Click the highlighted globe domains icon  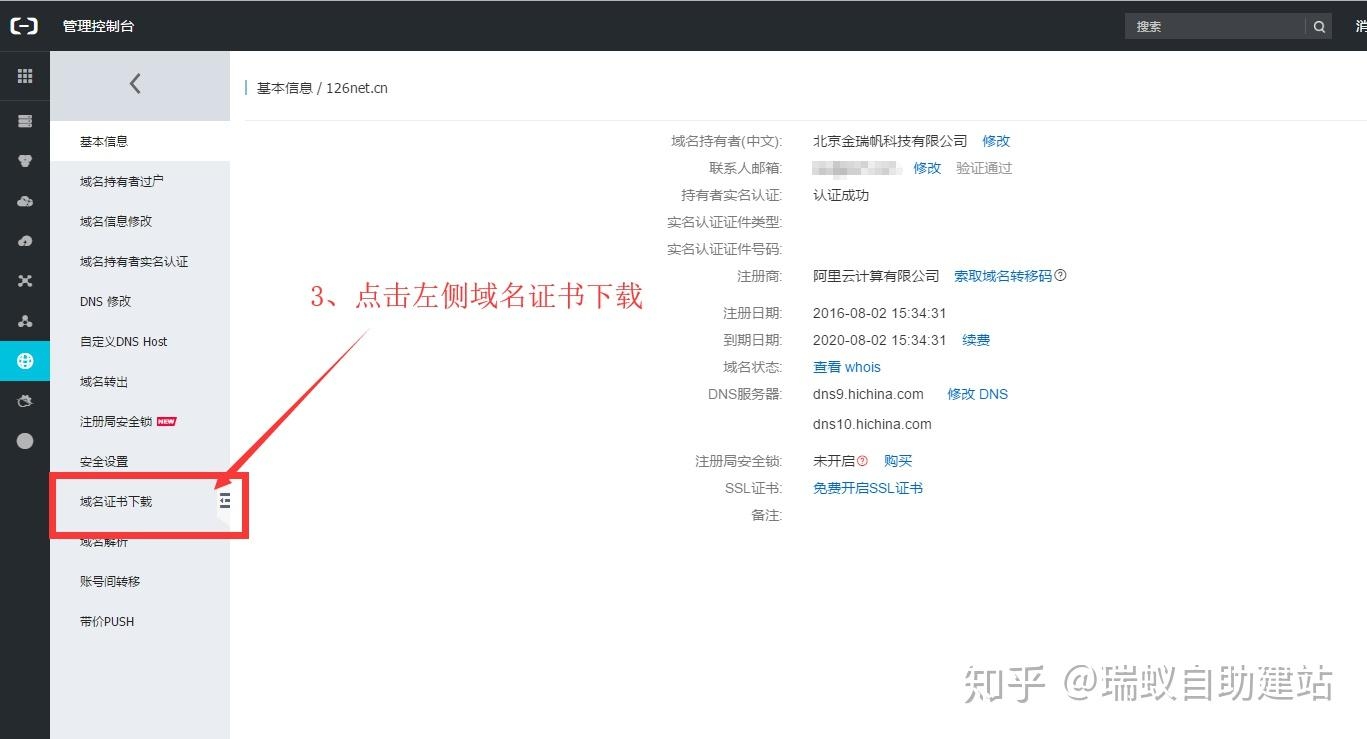tap(25, 360)
